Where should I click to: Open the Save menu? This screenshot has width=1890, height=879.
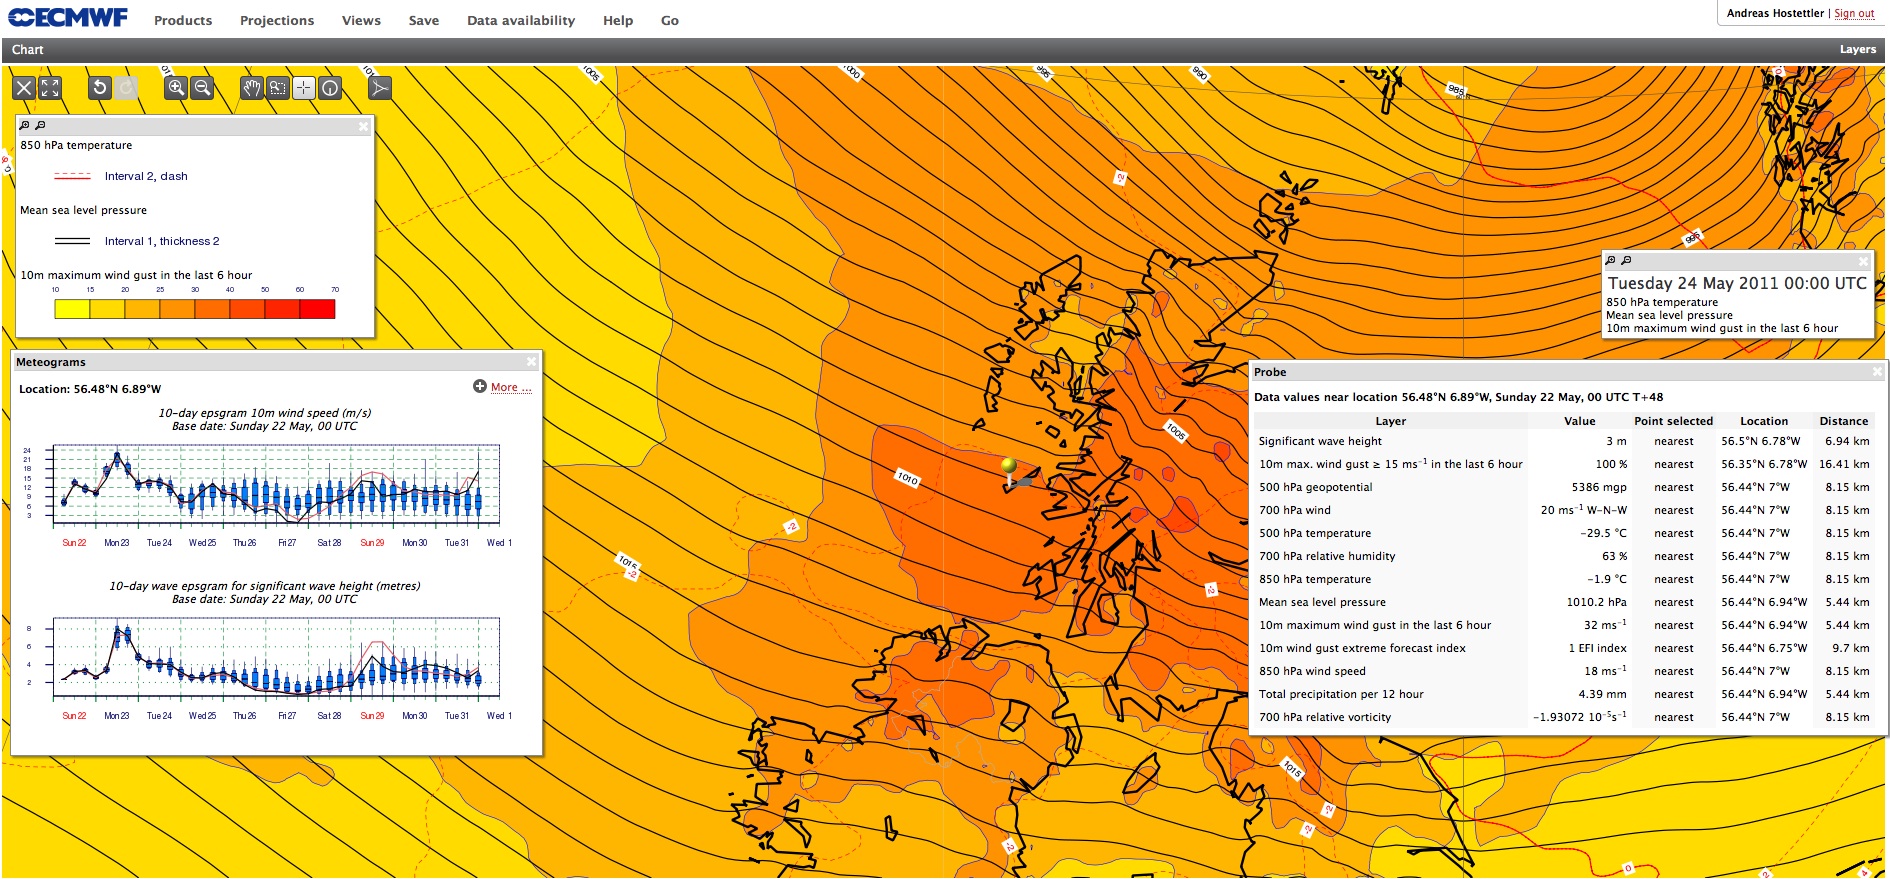pyautogui.click(x=424, y=20)
